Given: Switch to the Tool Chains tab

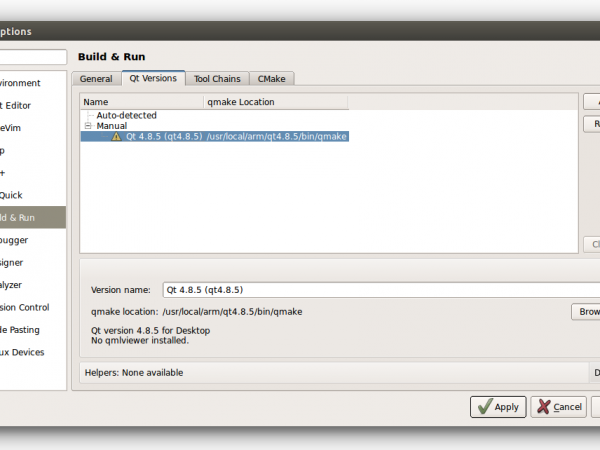Looking at the screenshot, I should [x=217, y=79].
